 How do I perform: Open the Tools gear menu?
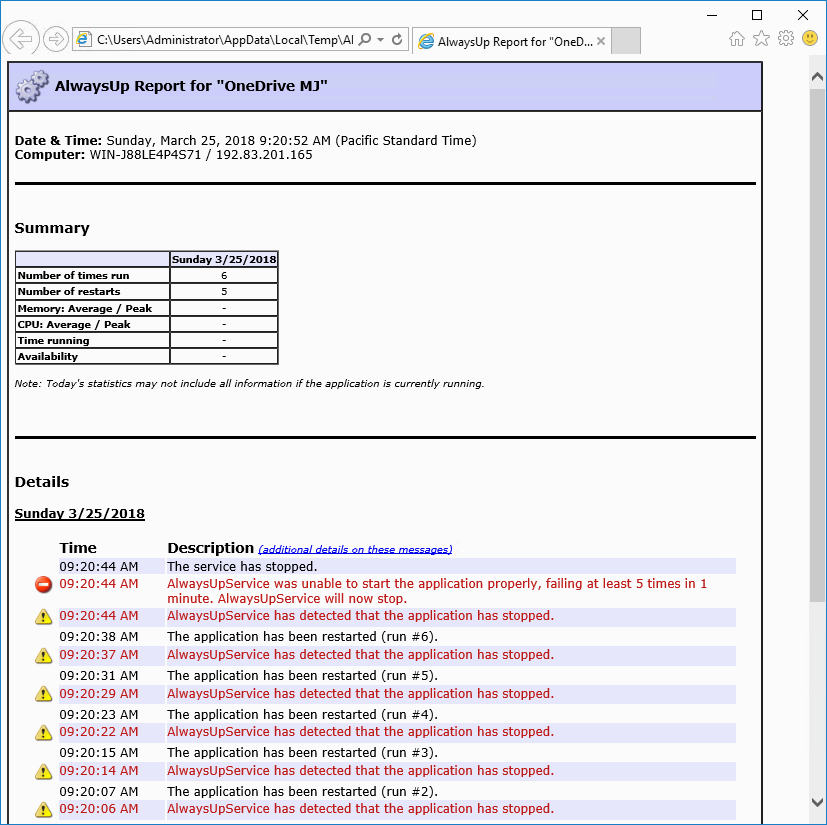click(786, 39)
